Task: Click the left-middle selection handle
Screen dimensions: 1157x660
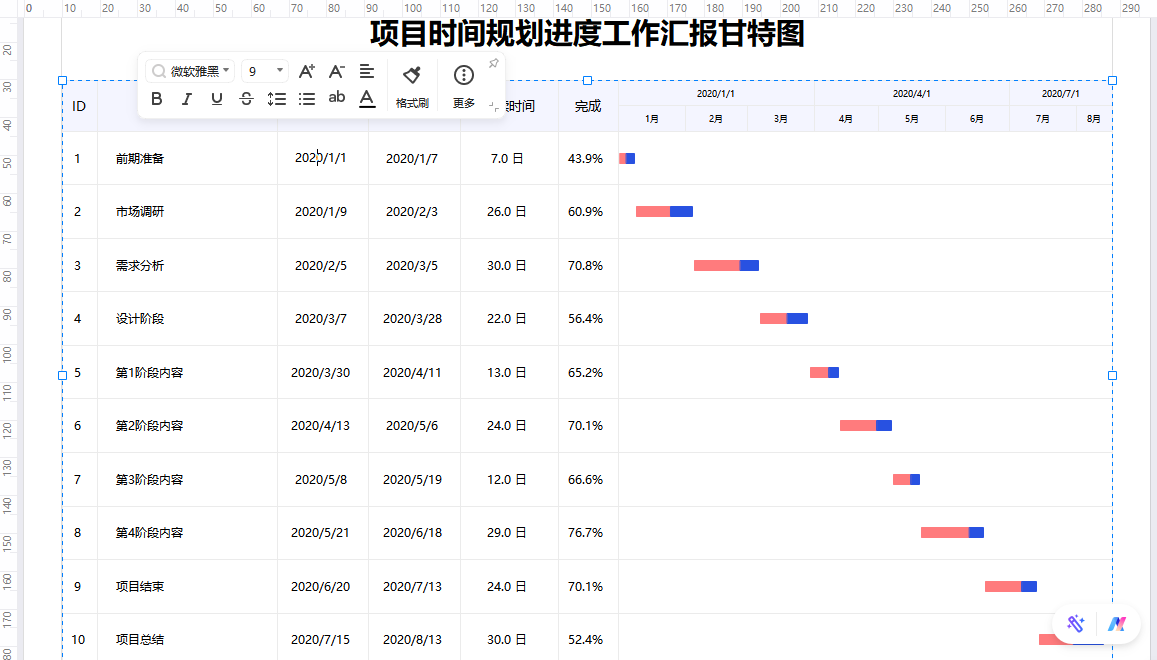Action: coord(63,375)
